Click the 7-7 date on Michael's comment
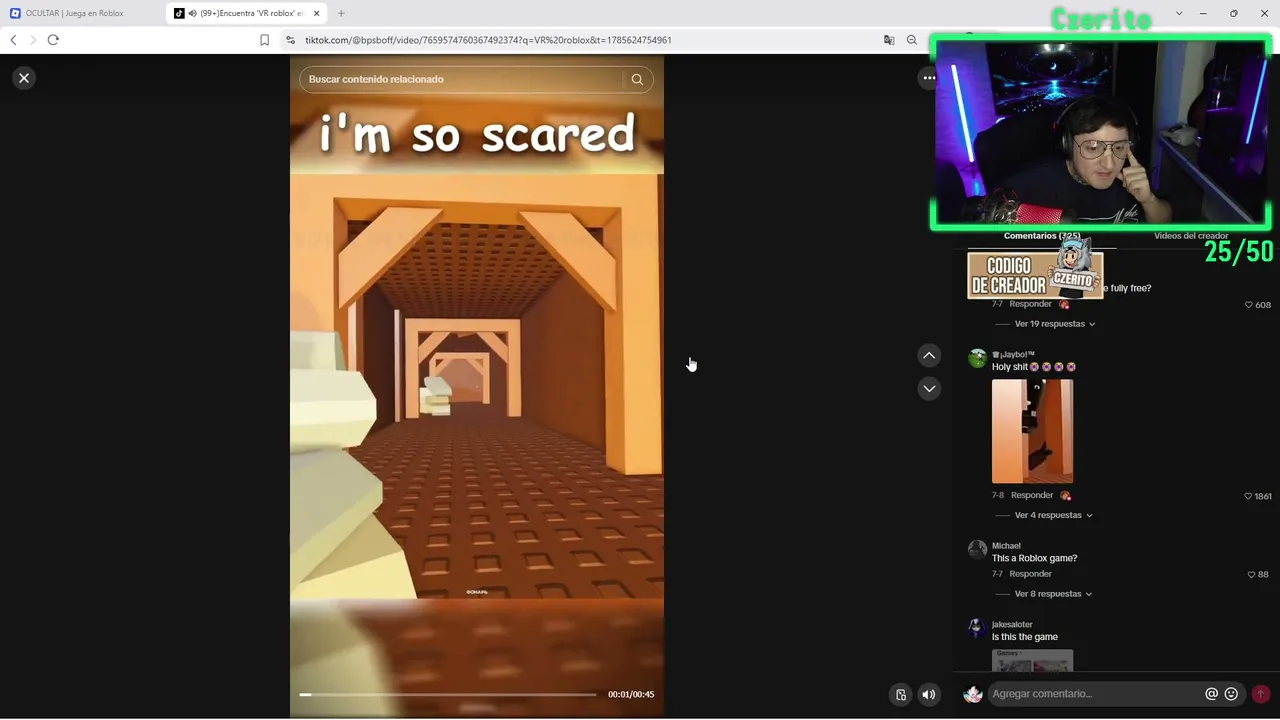1280x720 pixels. 997,574
